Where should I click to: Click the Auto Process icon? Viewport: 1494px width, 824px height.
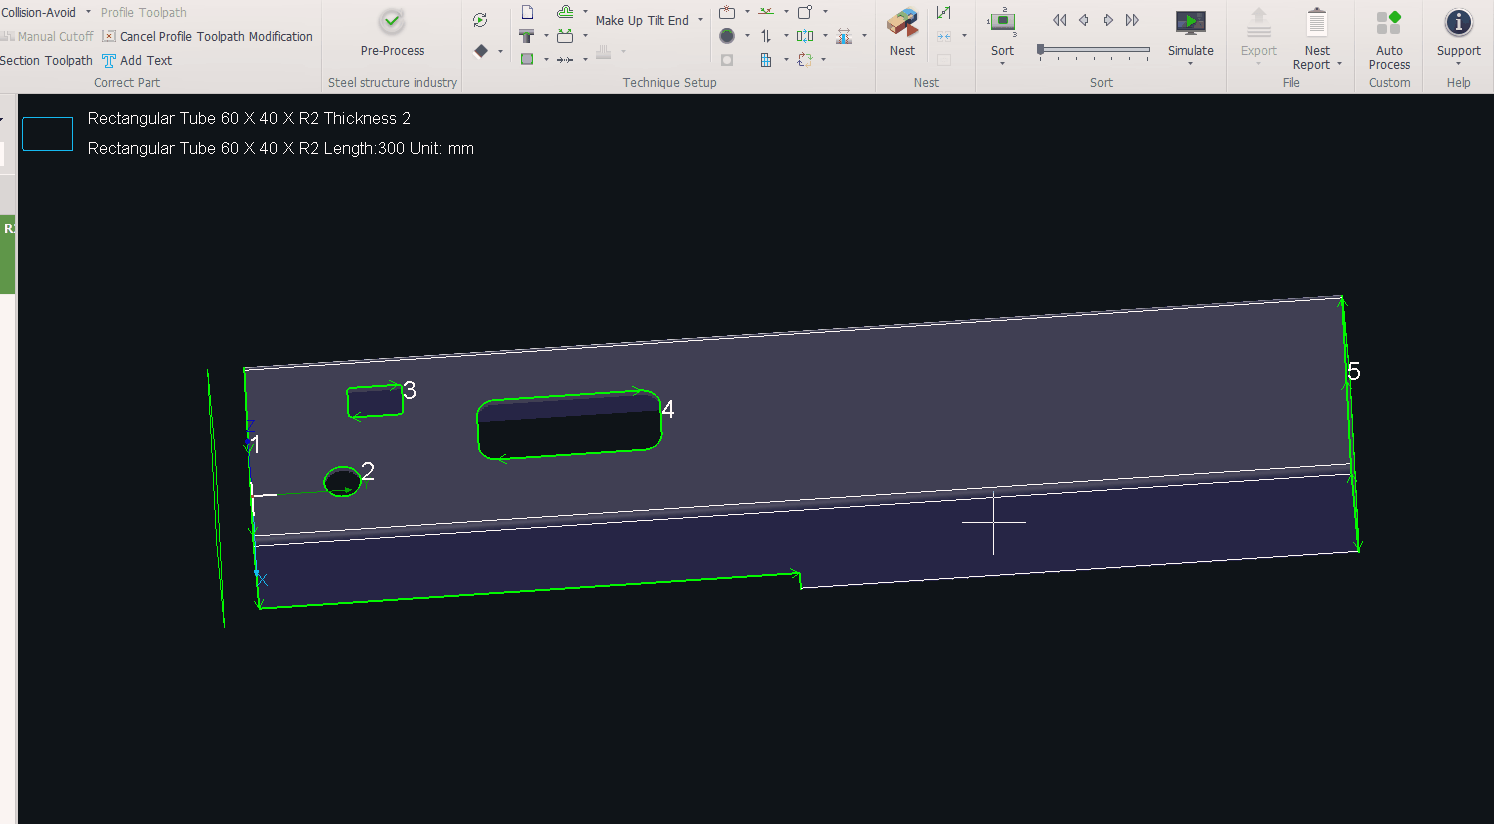coord(1389,24)
